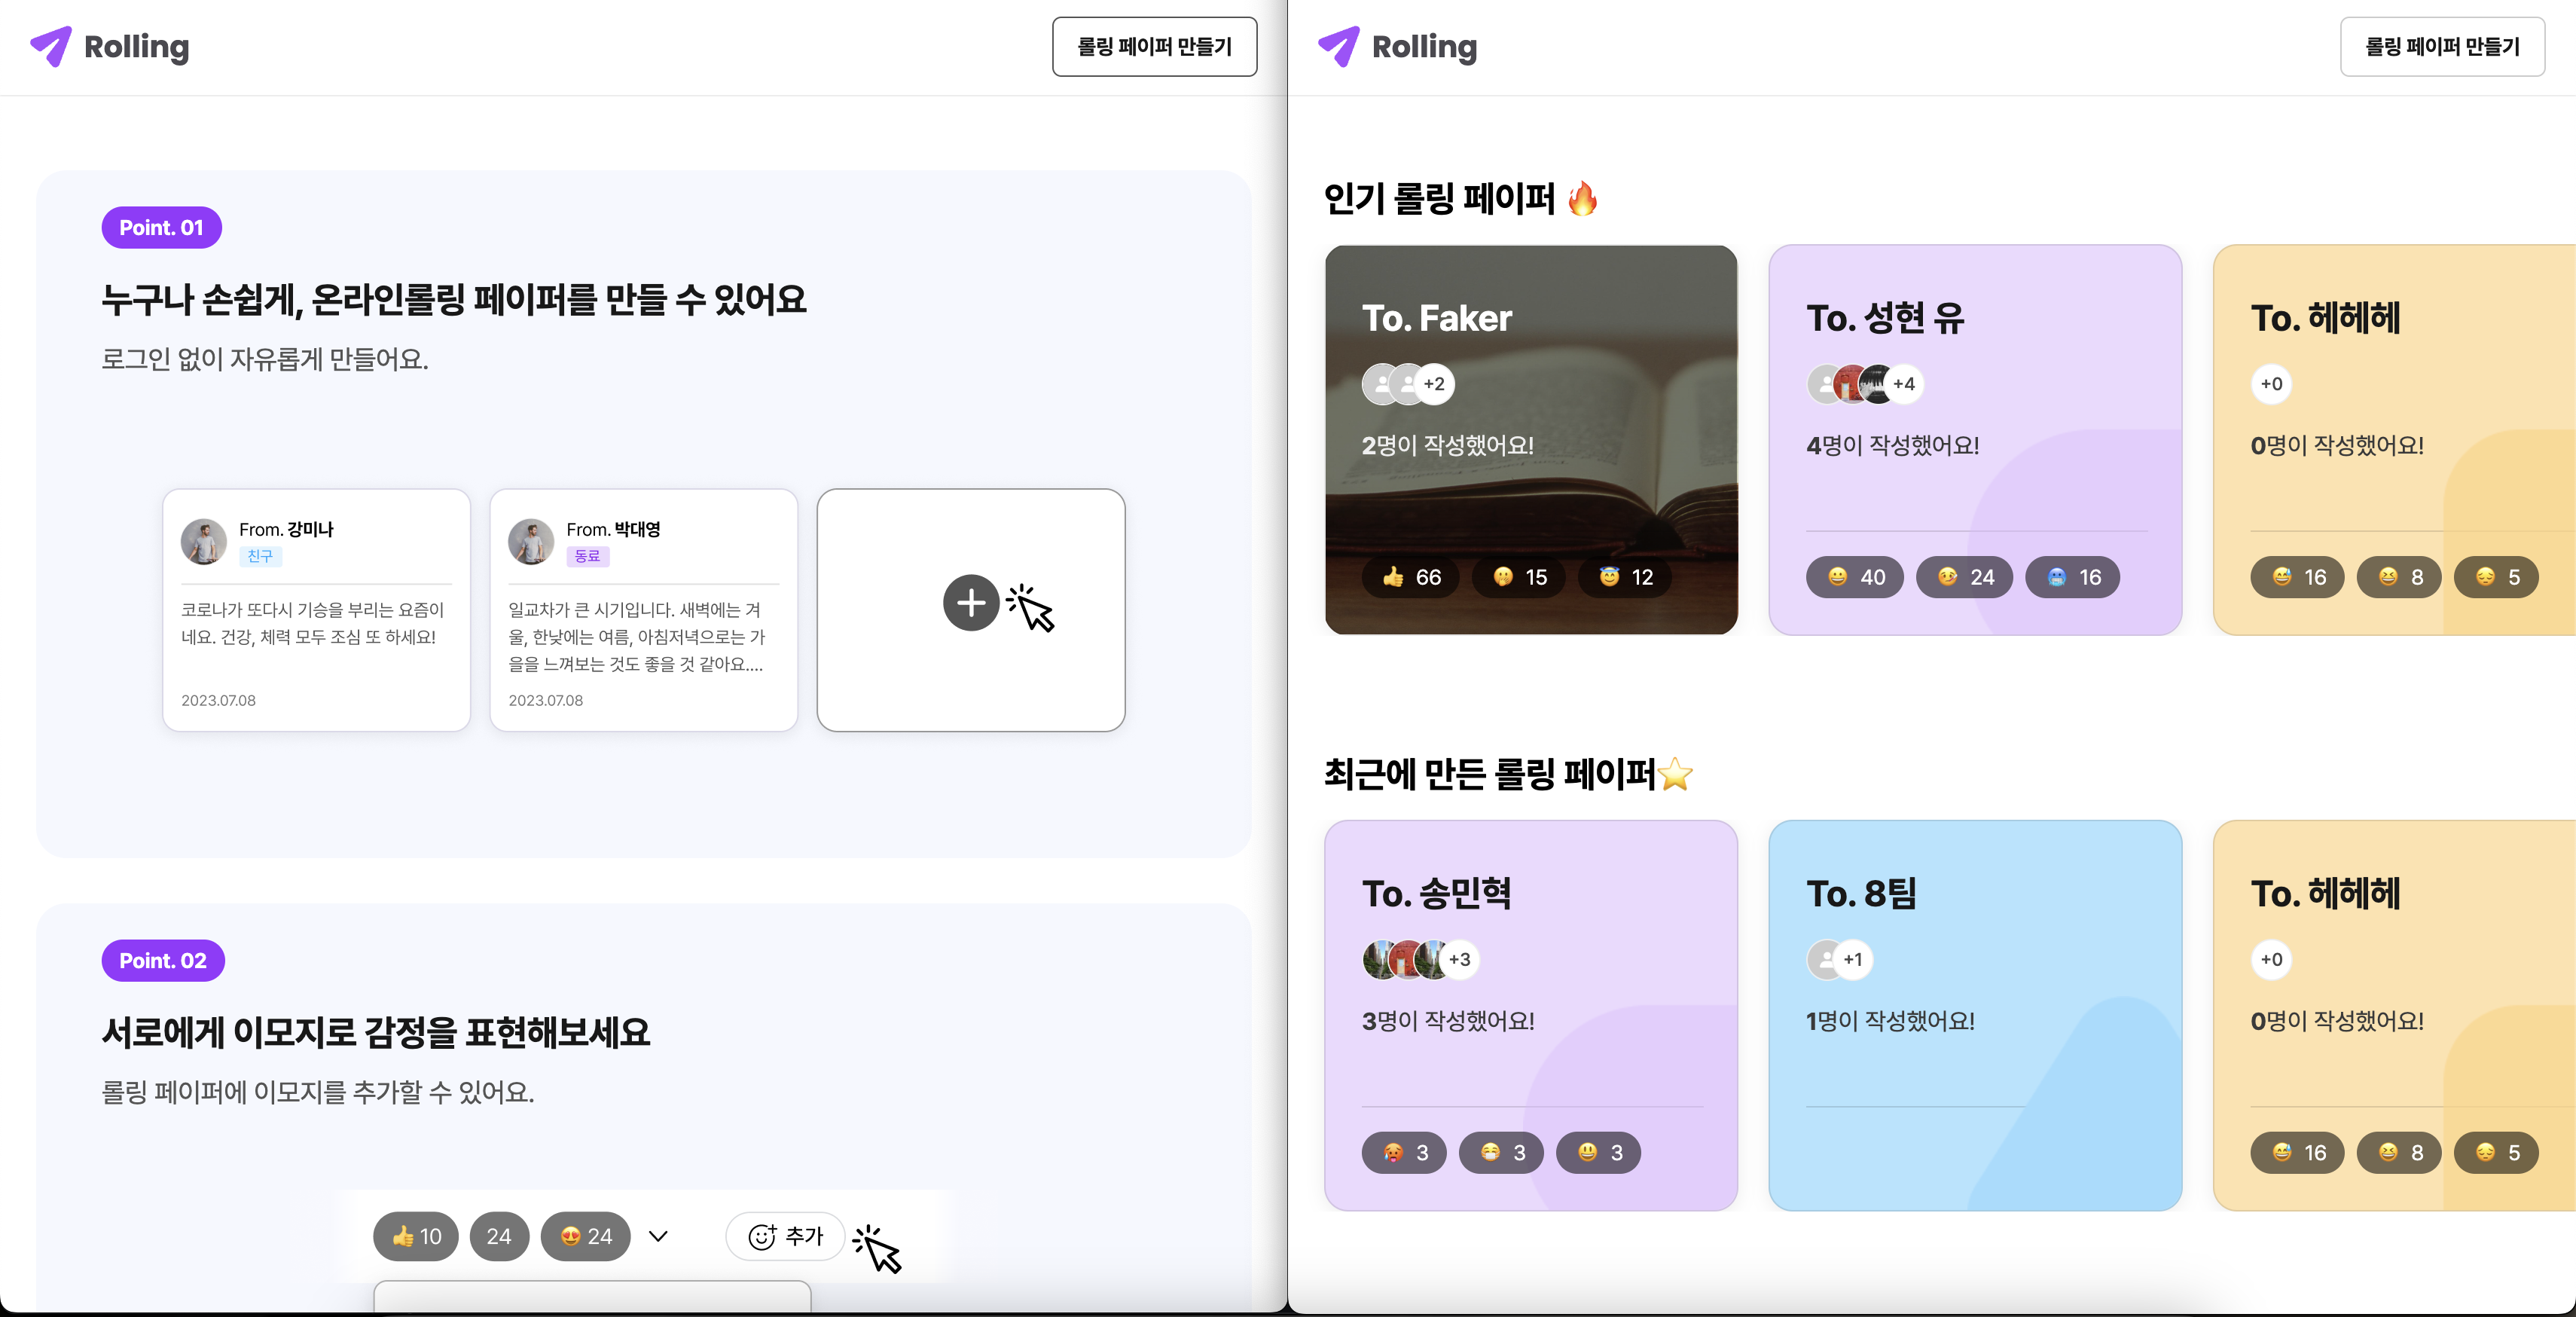Click the sweat-smile 16 badge on the popular 헤헤헤 card
The image size is (2576, 1317).
2298,577
